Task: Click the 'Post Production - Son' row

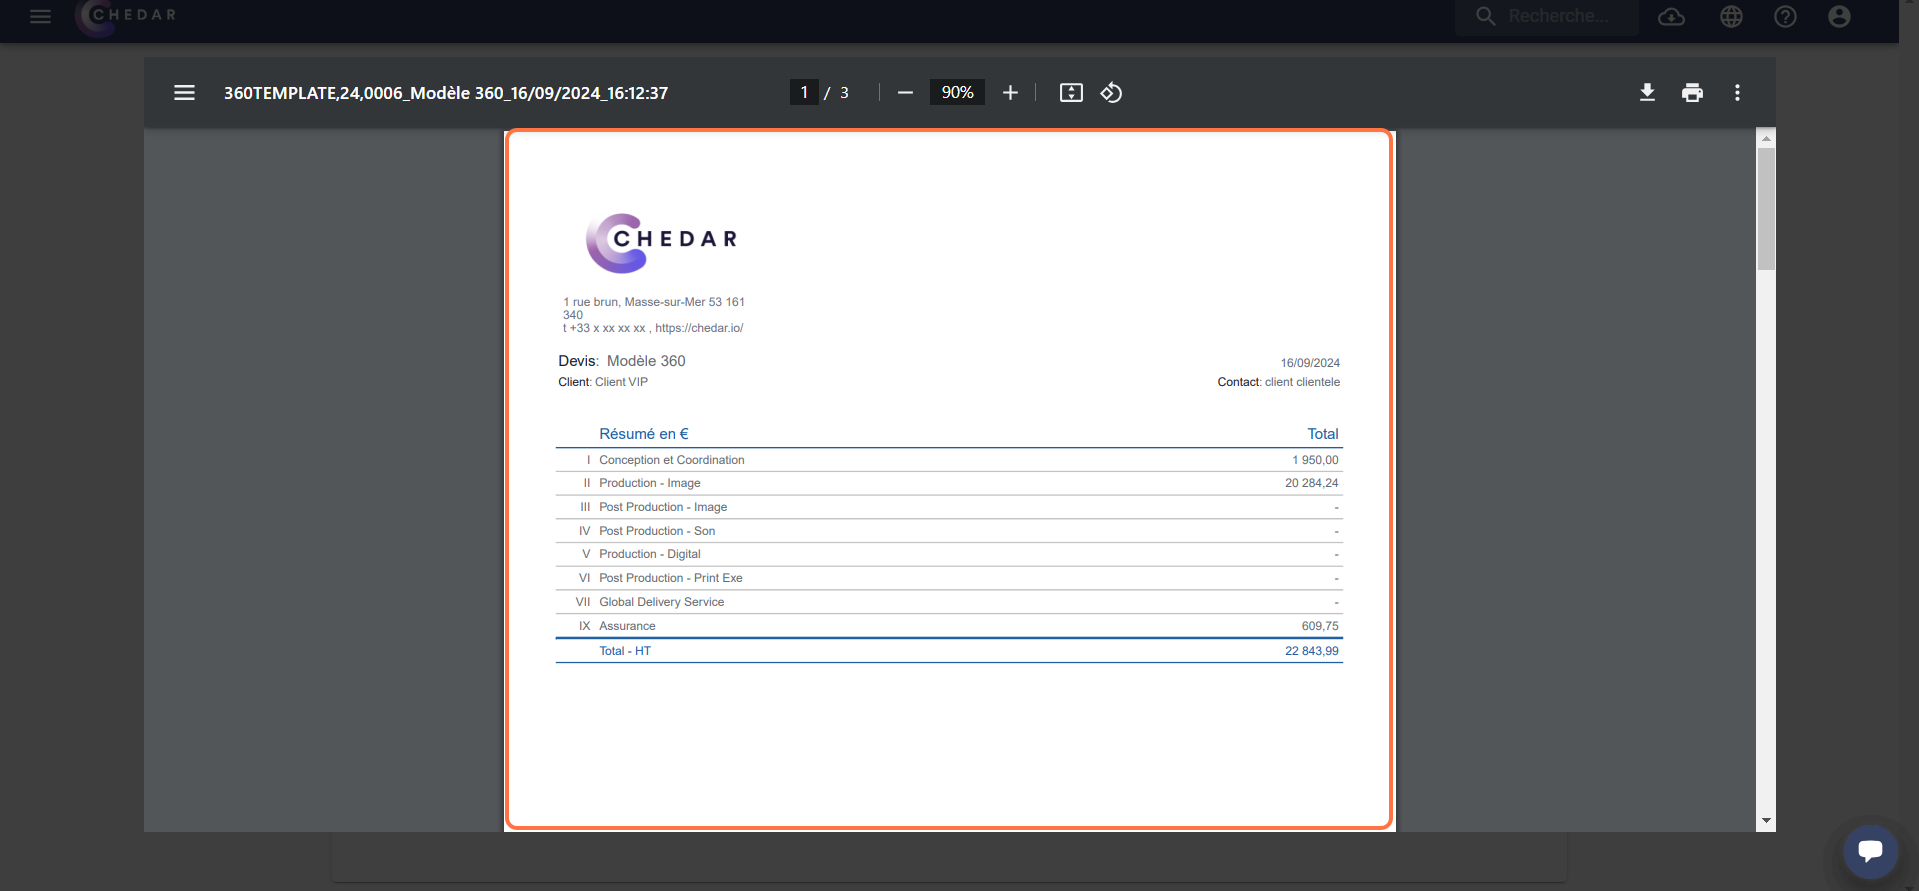Action: click(949, 531)
